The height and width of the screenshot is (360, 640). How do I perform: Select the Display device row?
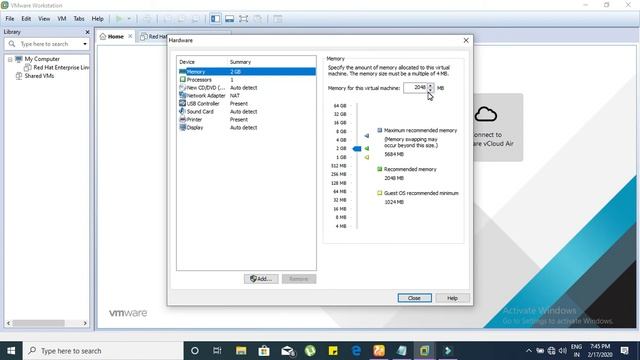click(x=247, y=127)
